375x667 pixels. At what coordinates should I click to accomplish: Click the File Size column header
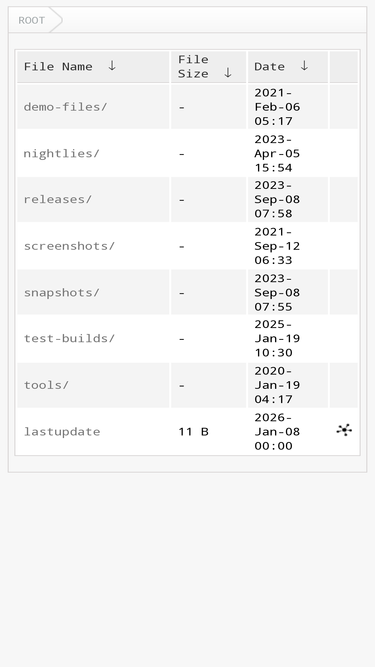tap(193, 66)
